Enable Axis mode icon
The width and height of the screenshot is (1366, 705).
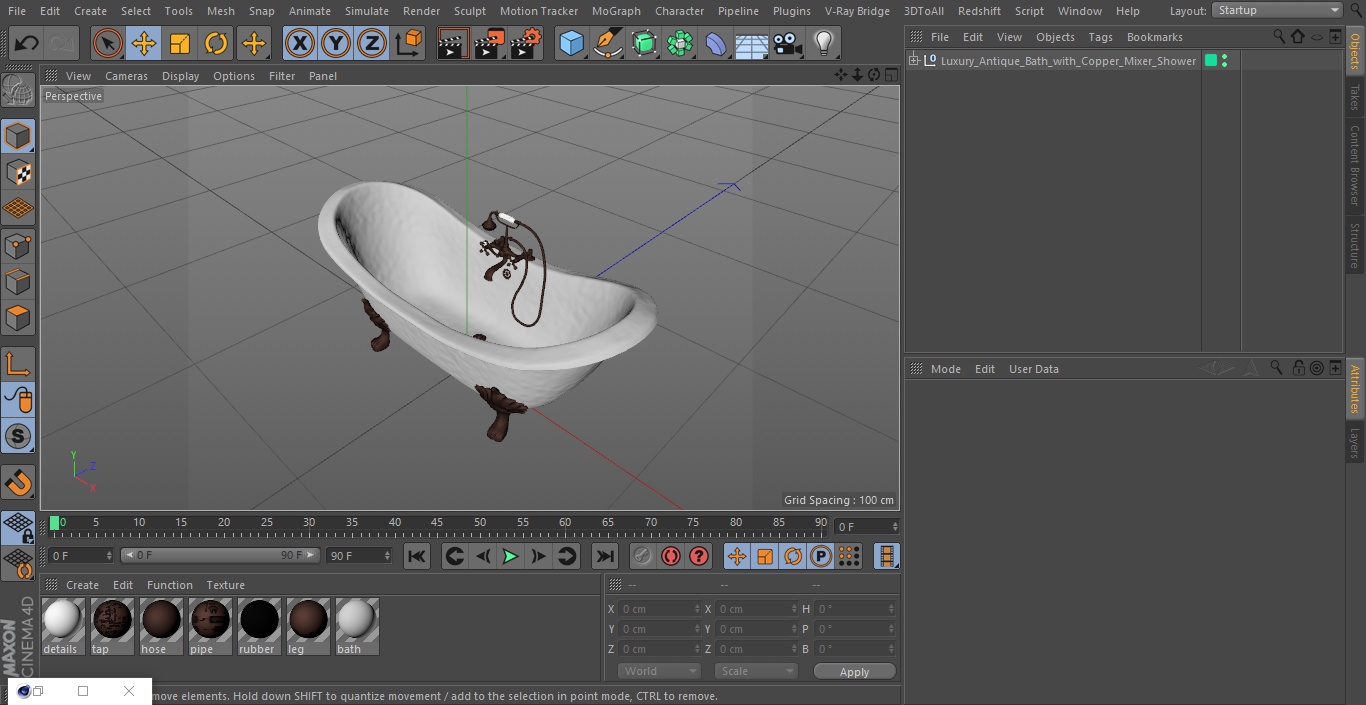[x=18, y=364]
